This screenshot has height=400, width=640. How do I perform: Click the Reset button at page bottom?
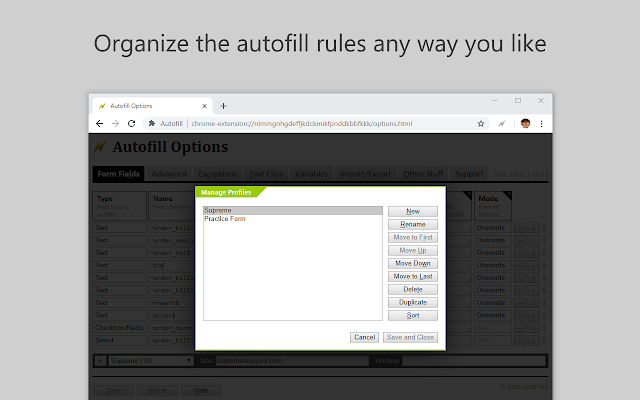pyautogui.click(x=157, y=391)
